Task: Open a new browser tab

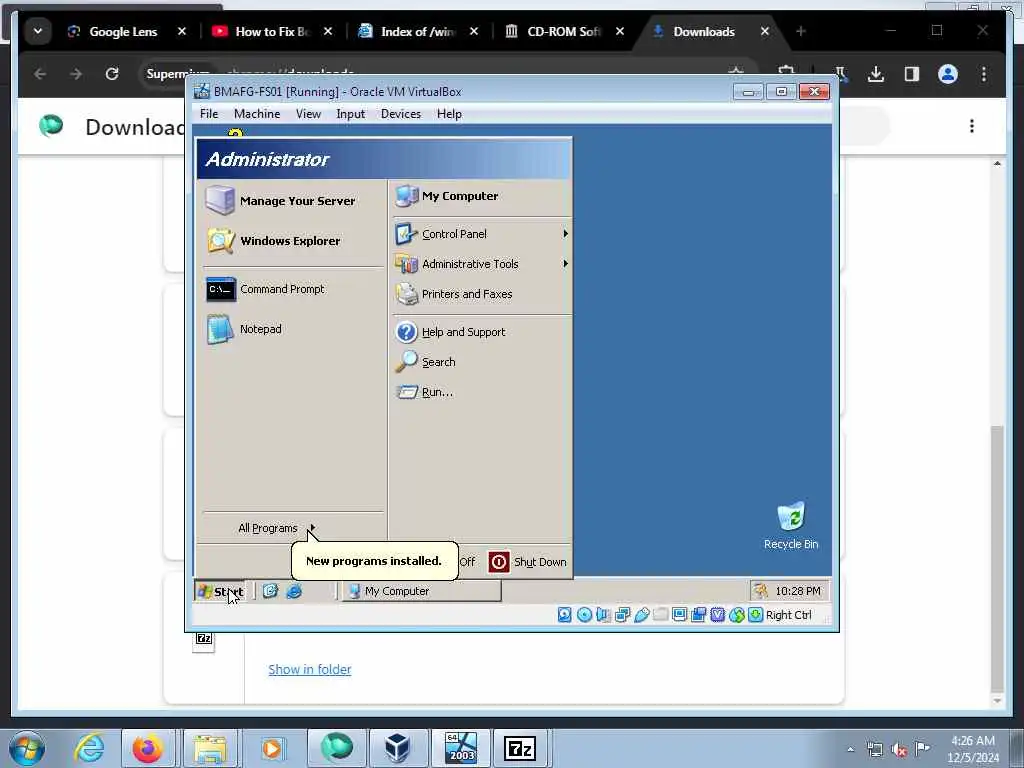Action: click(x=801, y=31)
